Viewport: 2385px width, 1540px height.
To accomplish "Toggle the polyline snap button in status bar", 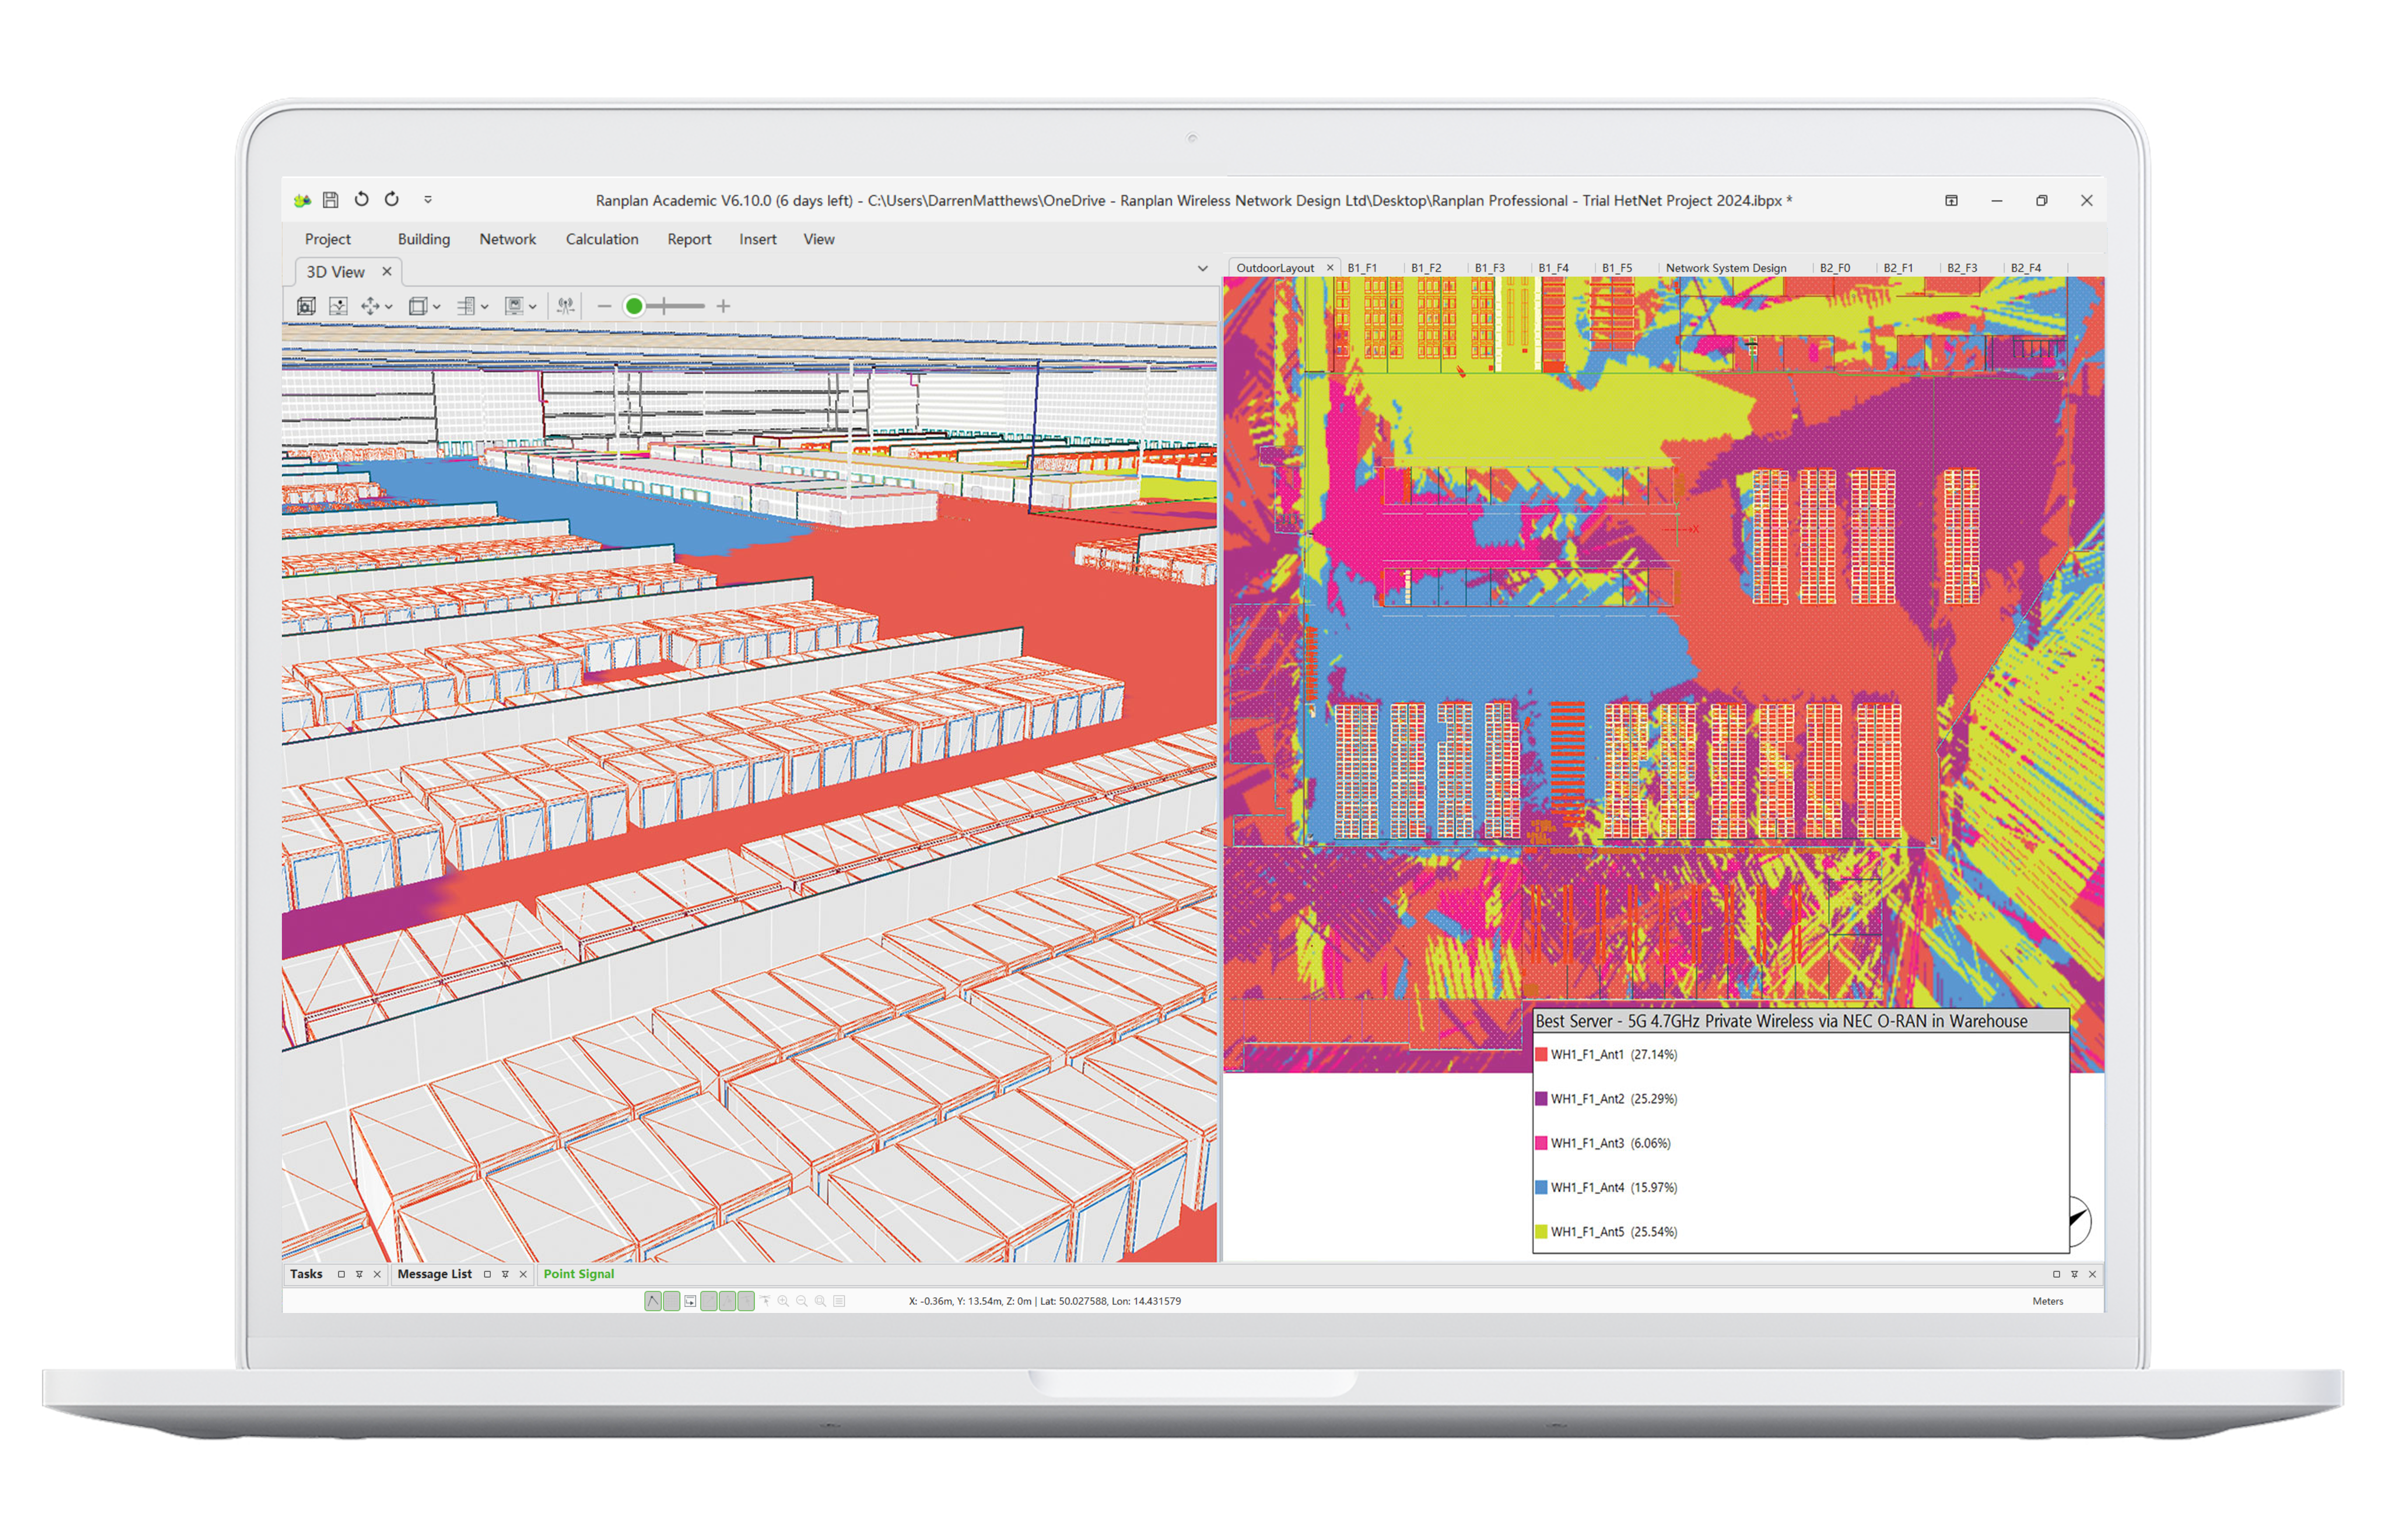I will coord(653,1301).
